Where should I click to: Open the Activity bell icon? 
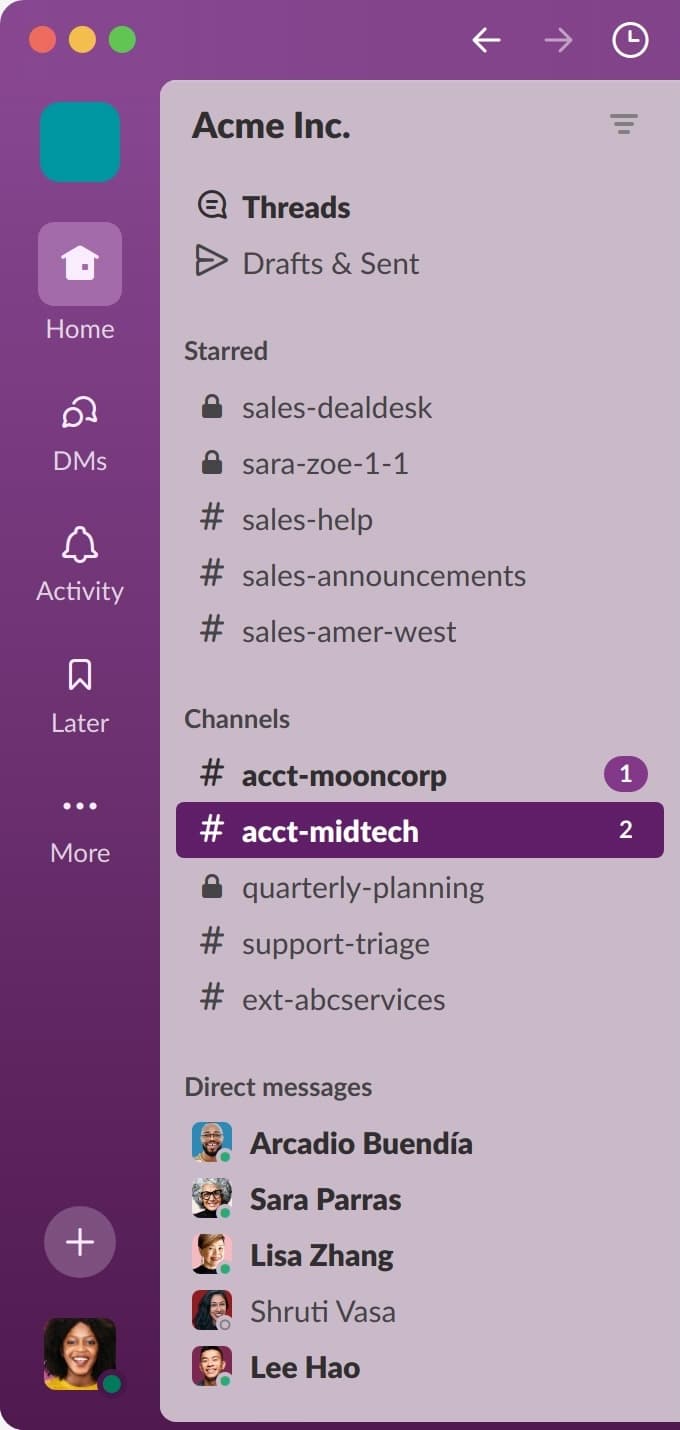pyautogui.click(x=80, y=545)
